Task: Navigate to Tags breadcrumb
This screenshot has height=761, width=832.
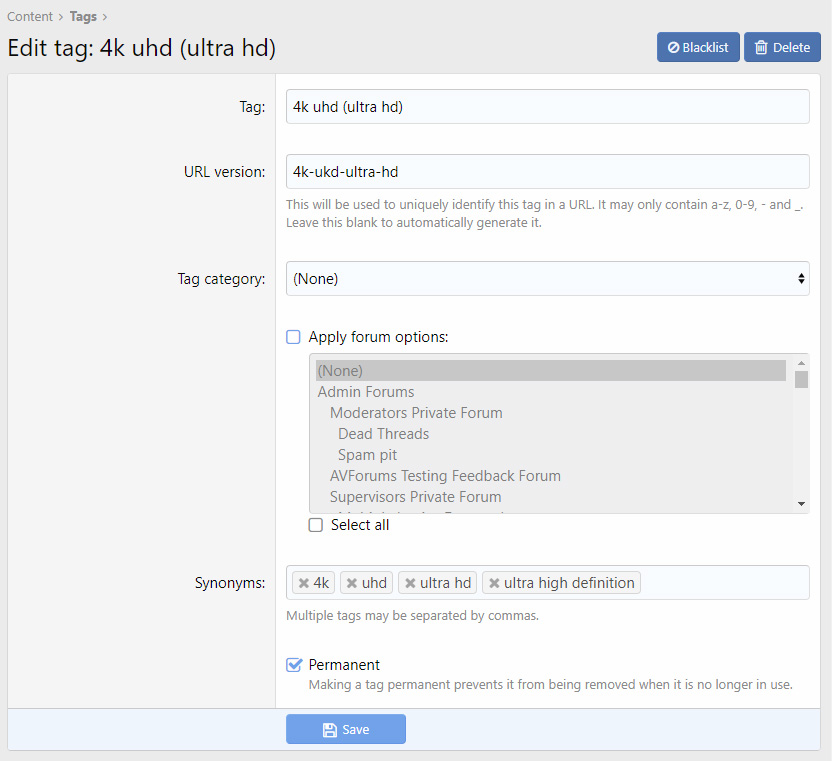Action: [83, 16]
